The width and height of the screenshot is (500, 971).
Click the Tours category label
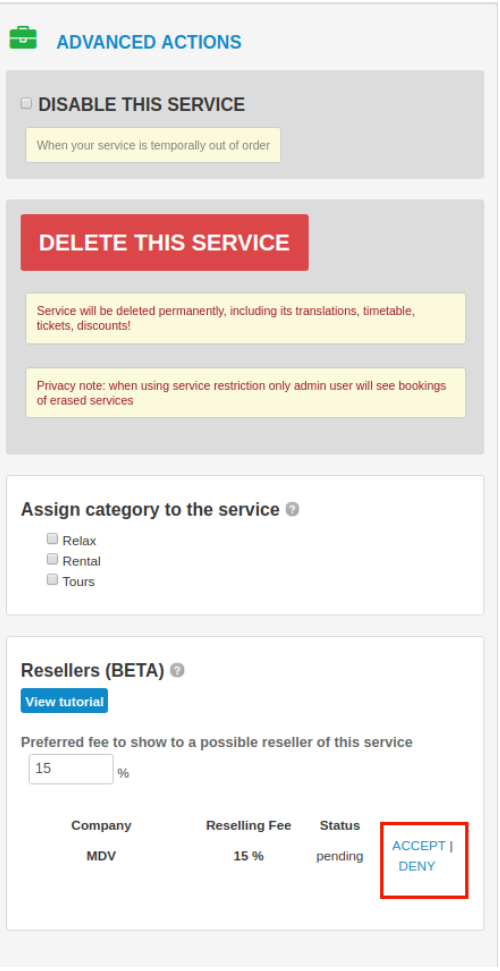[79, 581]
